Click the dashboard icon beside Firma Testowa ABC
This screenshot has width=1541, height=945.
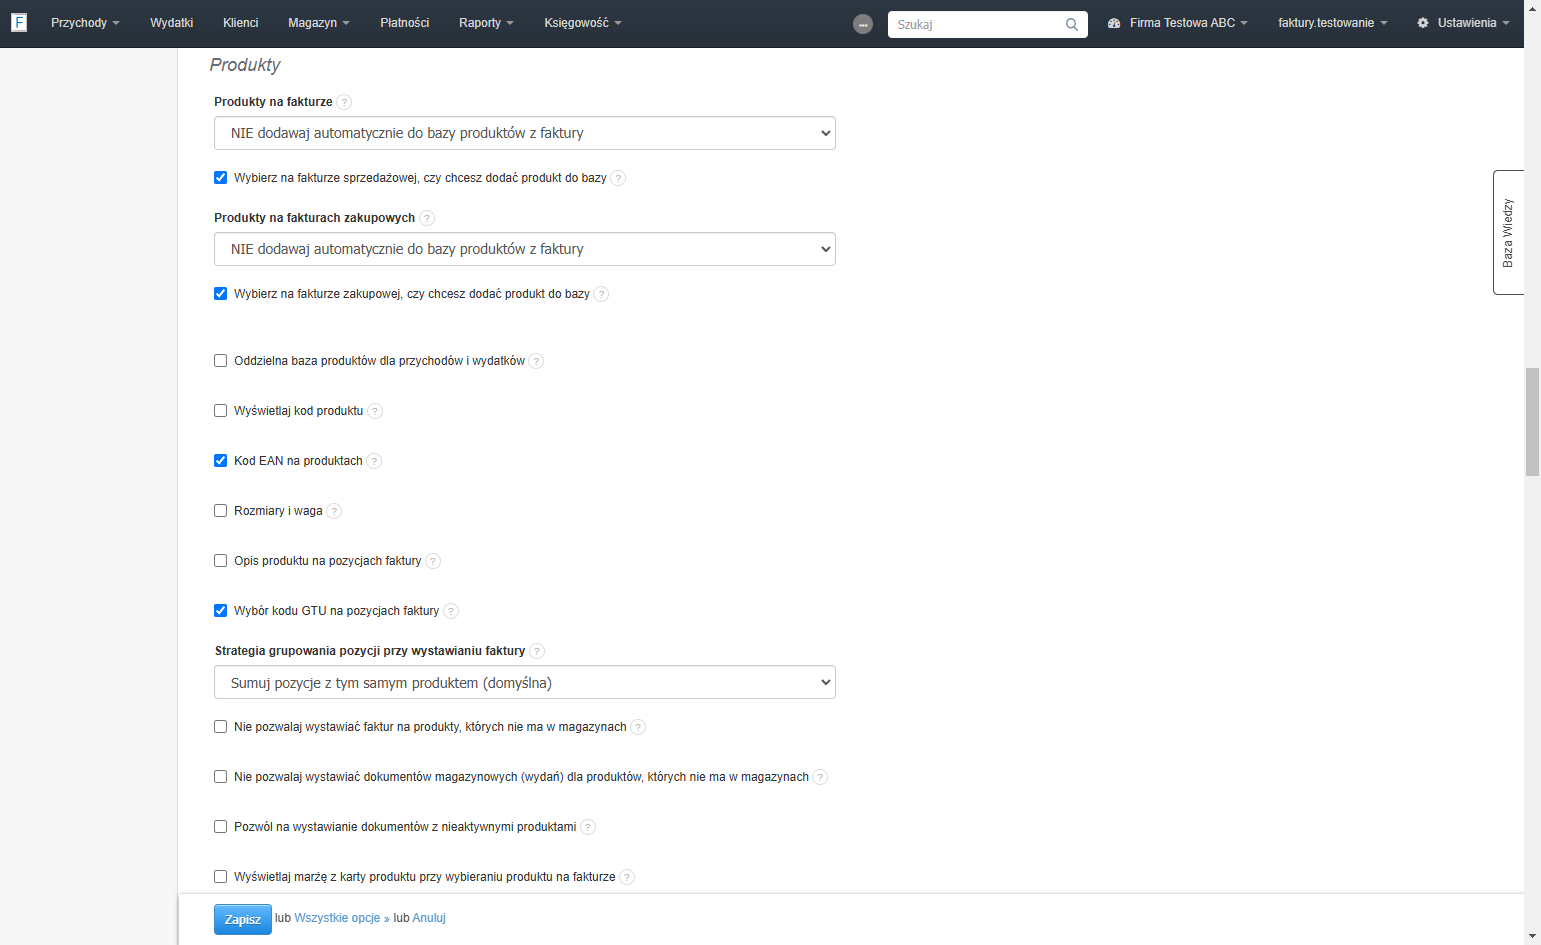(1114, 23)
